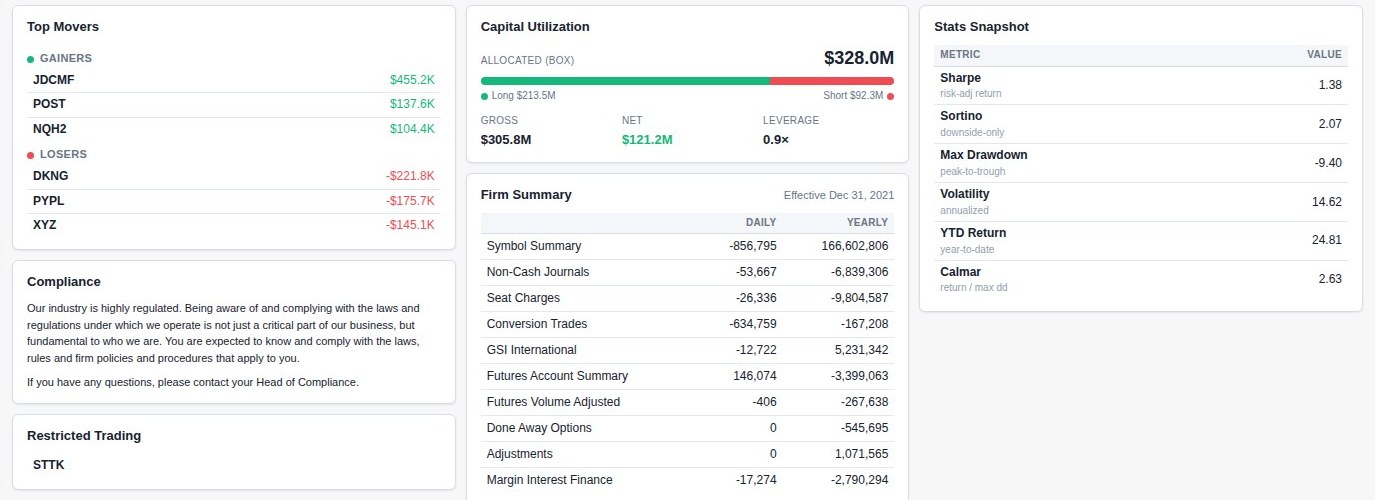Click the $455.2K gain value
Image resolution: width=1375 pixels, height=500 pixels.
pyautogui.click(x=412, y=80)
